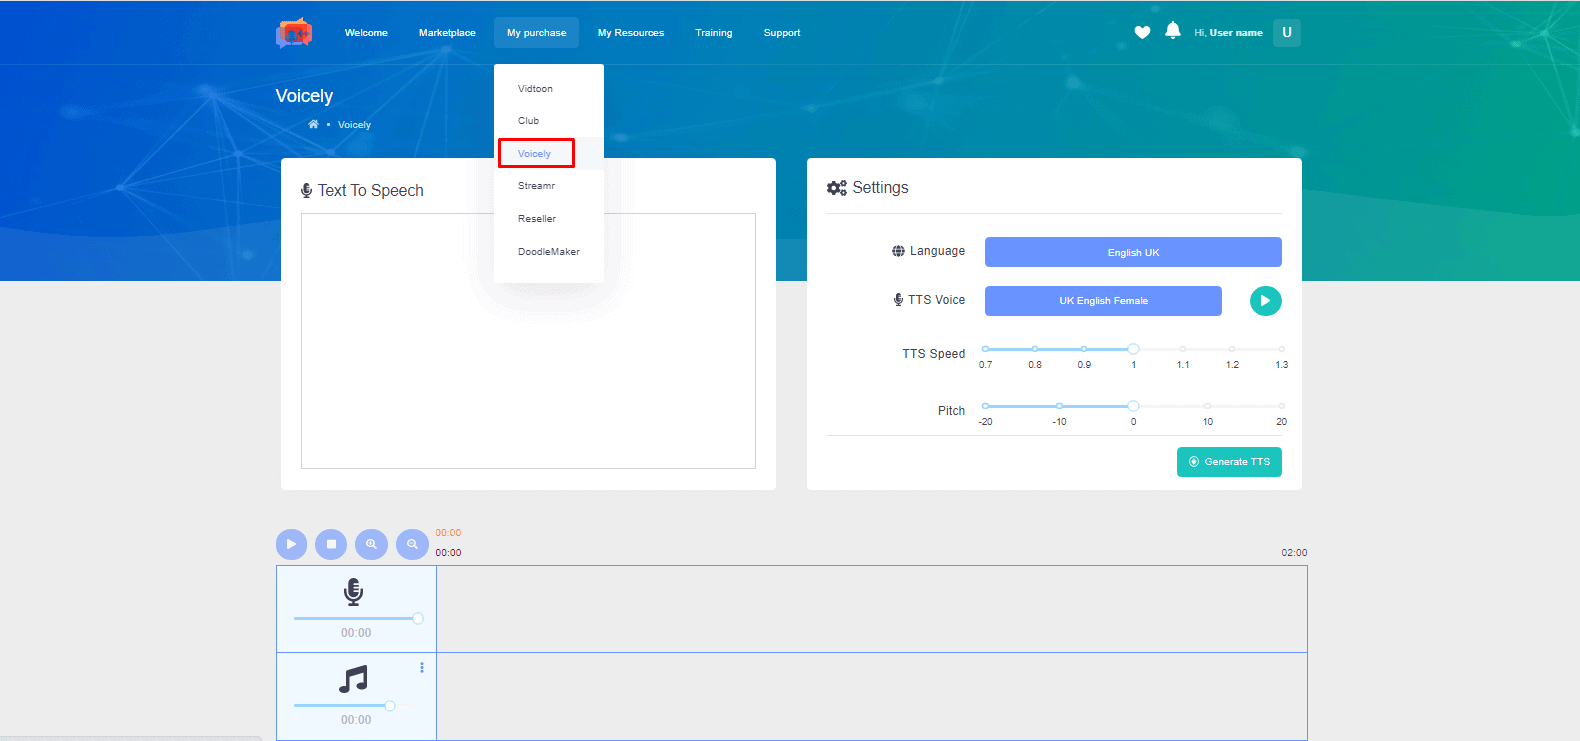The width and height of the screenshot is (1580, 741).
Task: Select Streamr from the dropdown menu
Action: (x=536, y=186)
